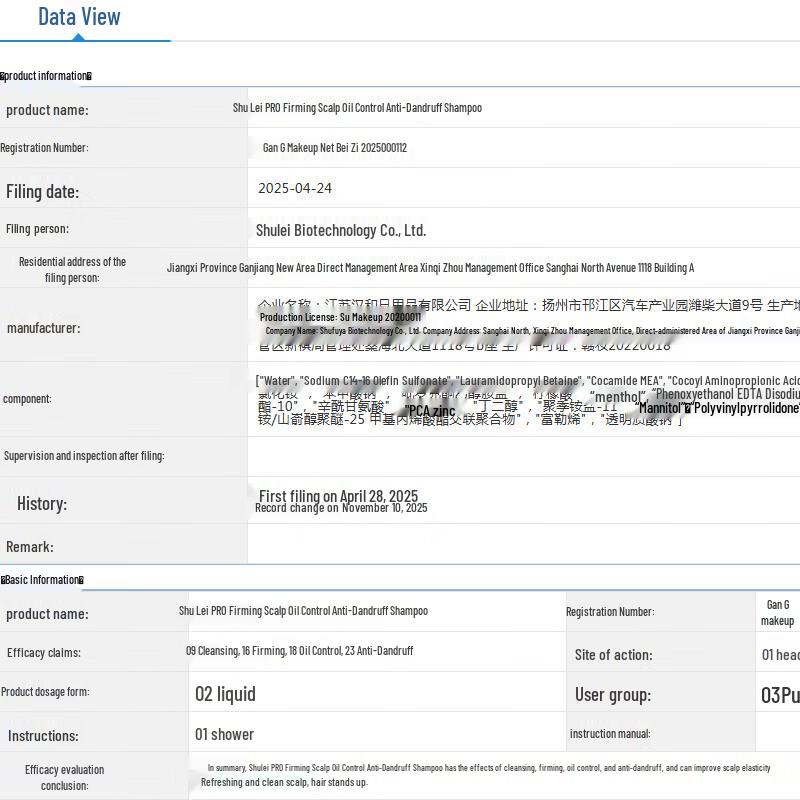Click 'Refreshing and clean scalp, hair stands up' text
800x800 pixels.
(284, 782)
